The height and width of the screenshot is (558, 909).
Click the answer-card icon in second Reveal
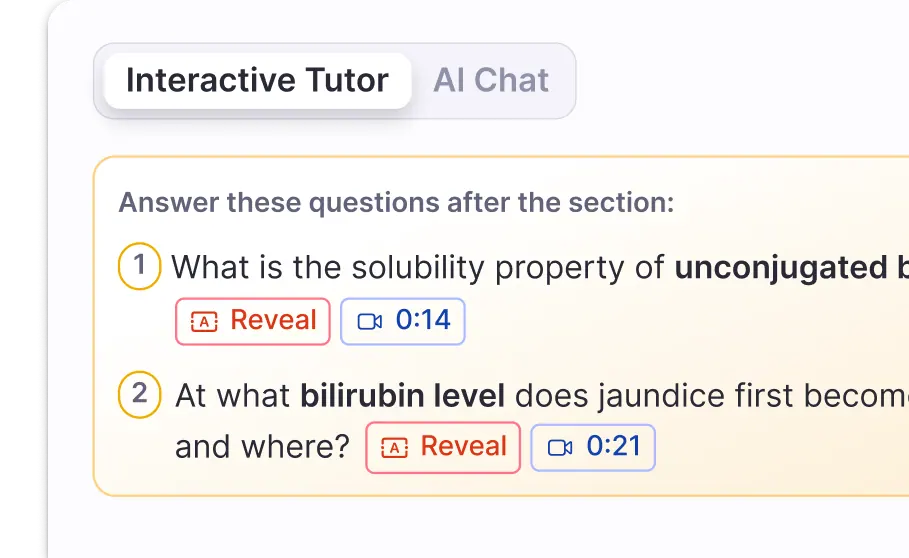395,448
